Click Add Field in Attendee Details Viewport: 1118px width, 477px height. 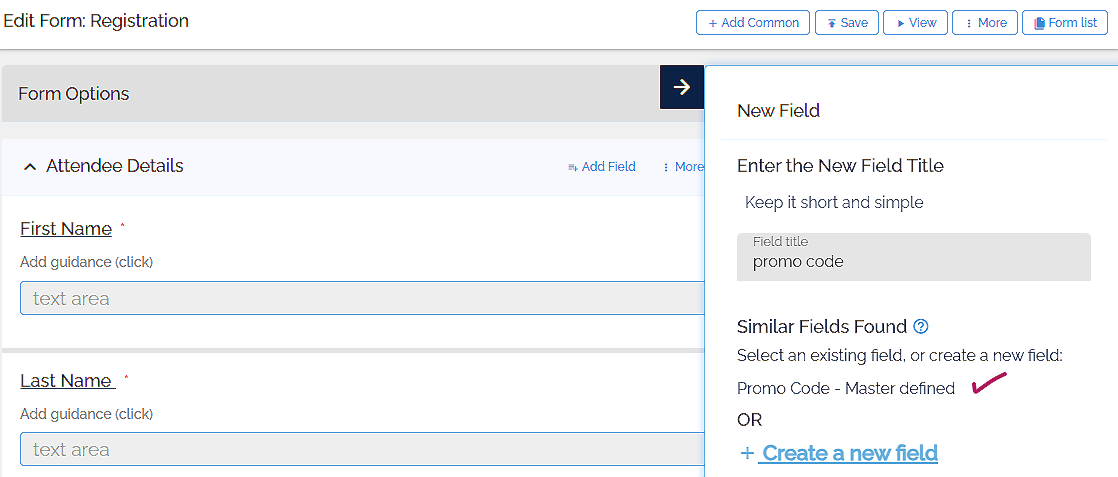(x=602, y=167)
